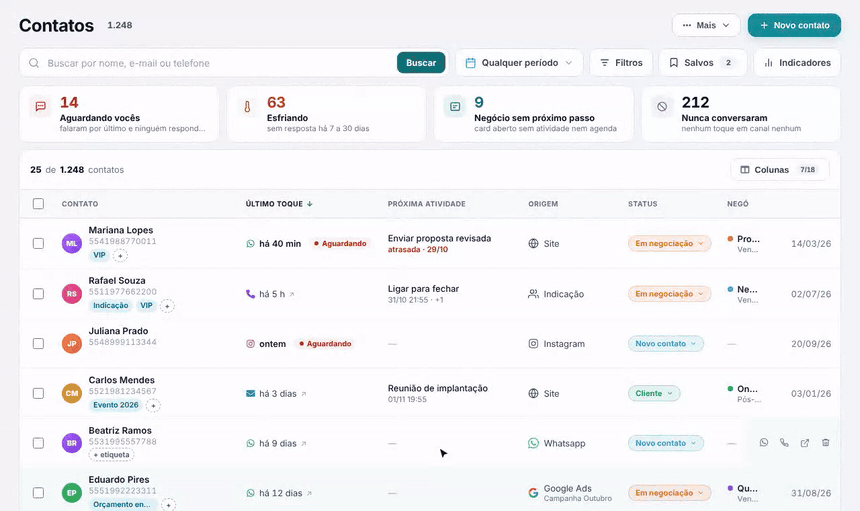Screen dimensions: 860x511
Task: Select the 'Nunca conversaram' 212 card
Action: pyautogui.click(x=741, y=115)
